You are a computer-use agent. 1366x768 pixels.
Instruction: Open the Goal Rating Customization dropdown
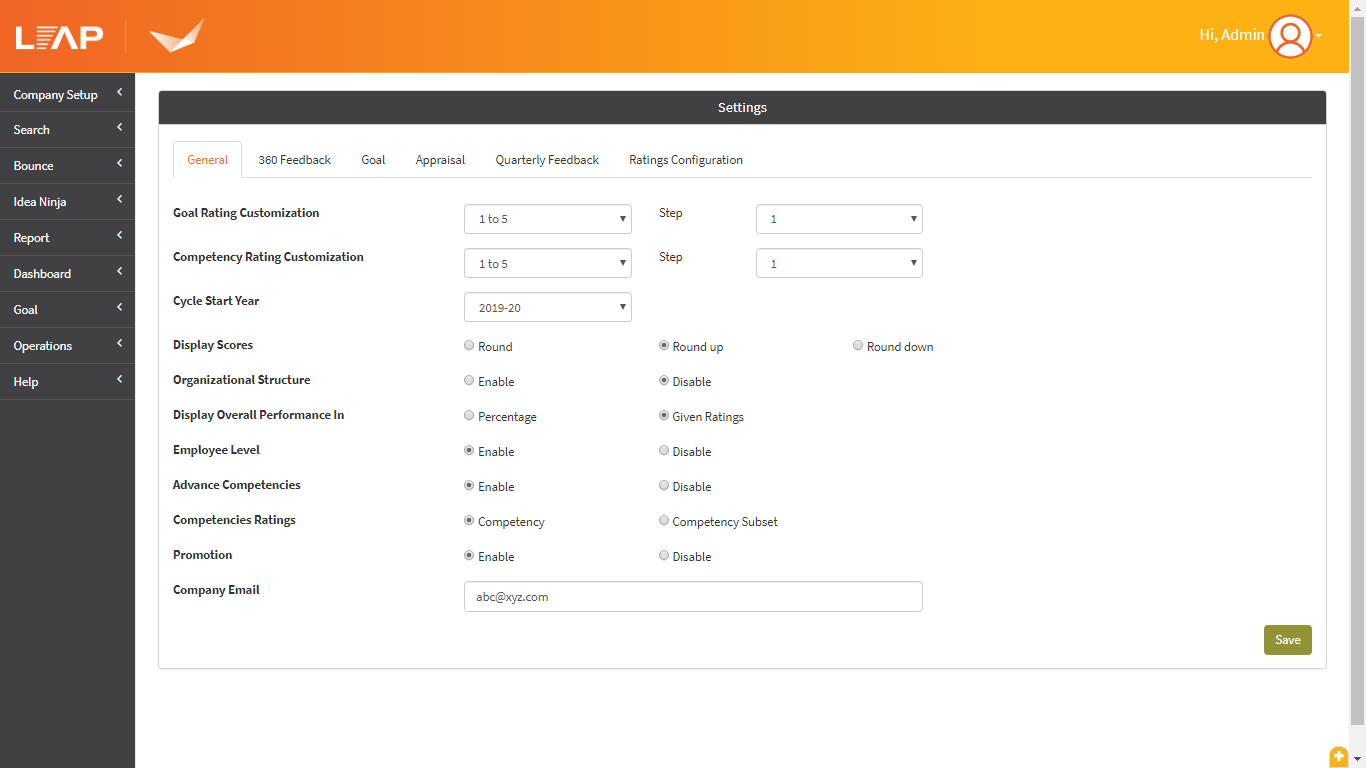point(547,218)
